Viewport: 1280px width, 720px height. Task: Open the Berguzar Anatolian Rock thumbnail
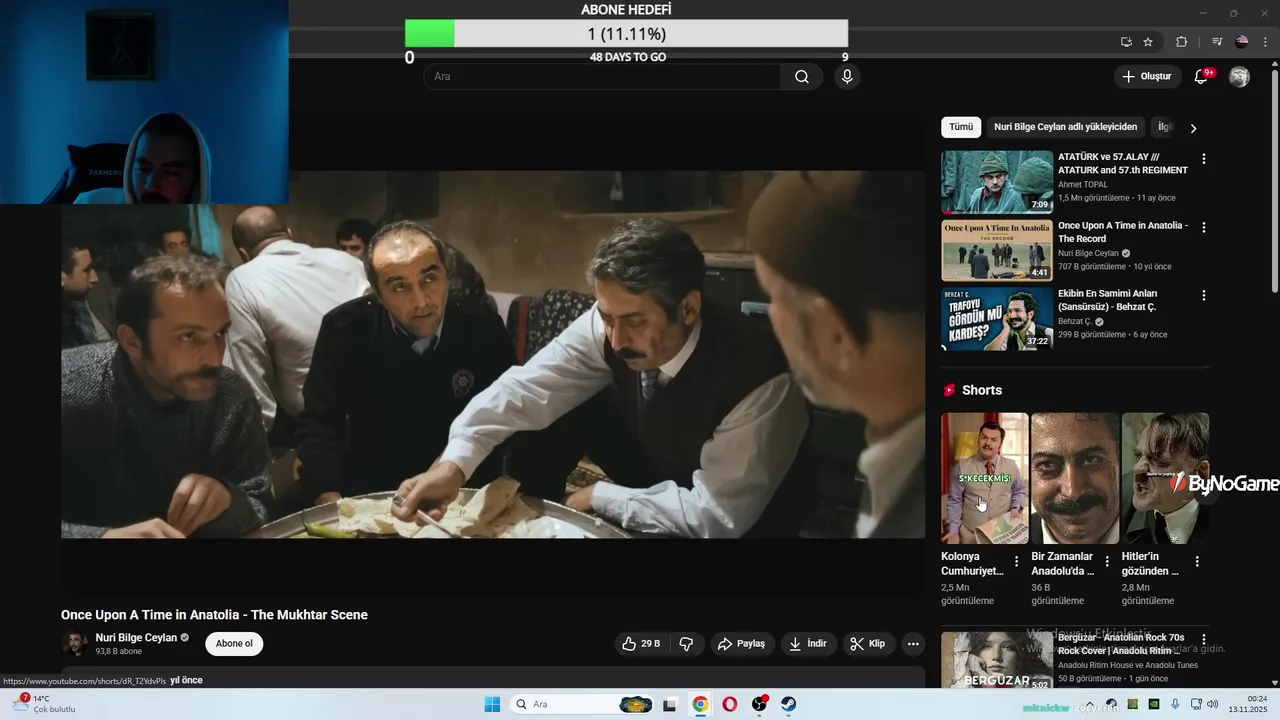997,660
